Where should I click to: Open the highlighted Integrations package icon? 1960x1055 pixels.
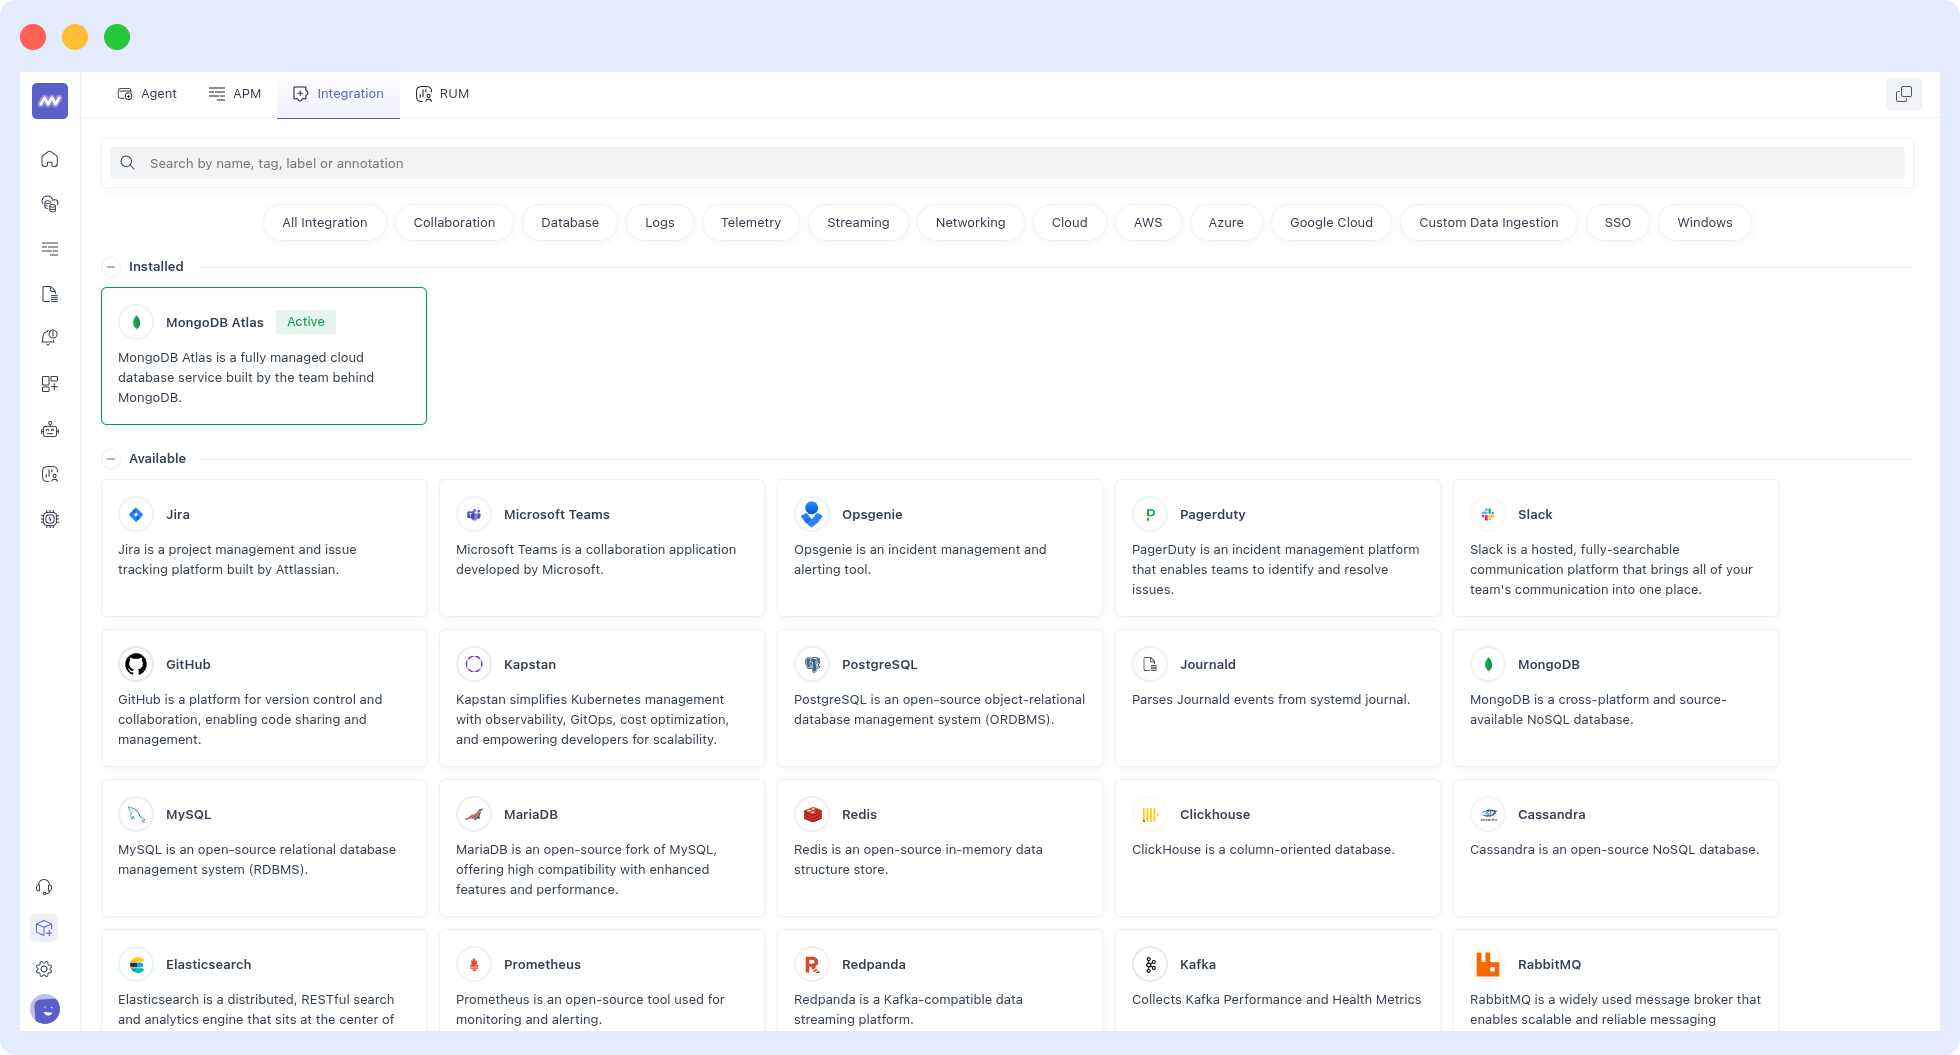[x=44, y=928]
